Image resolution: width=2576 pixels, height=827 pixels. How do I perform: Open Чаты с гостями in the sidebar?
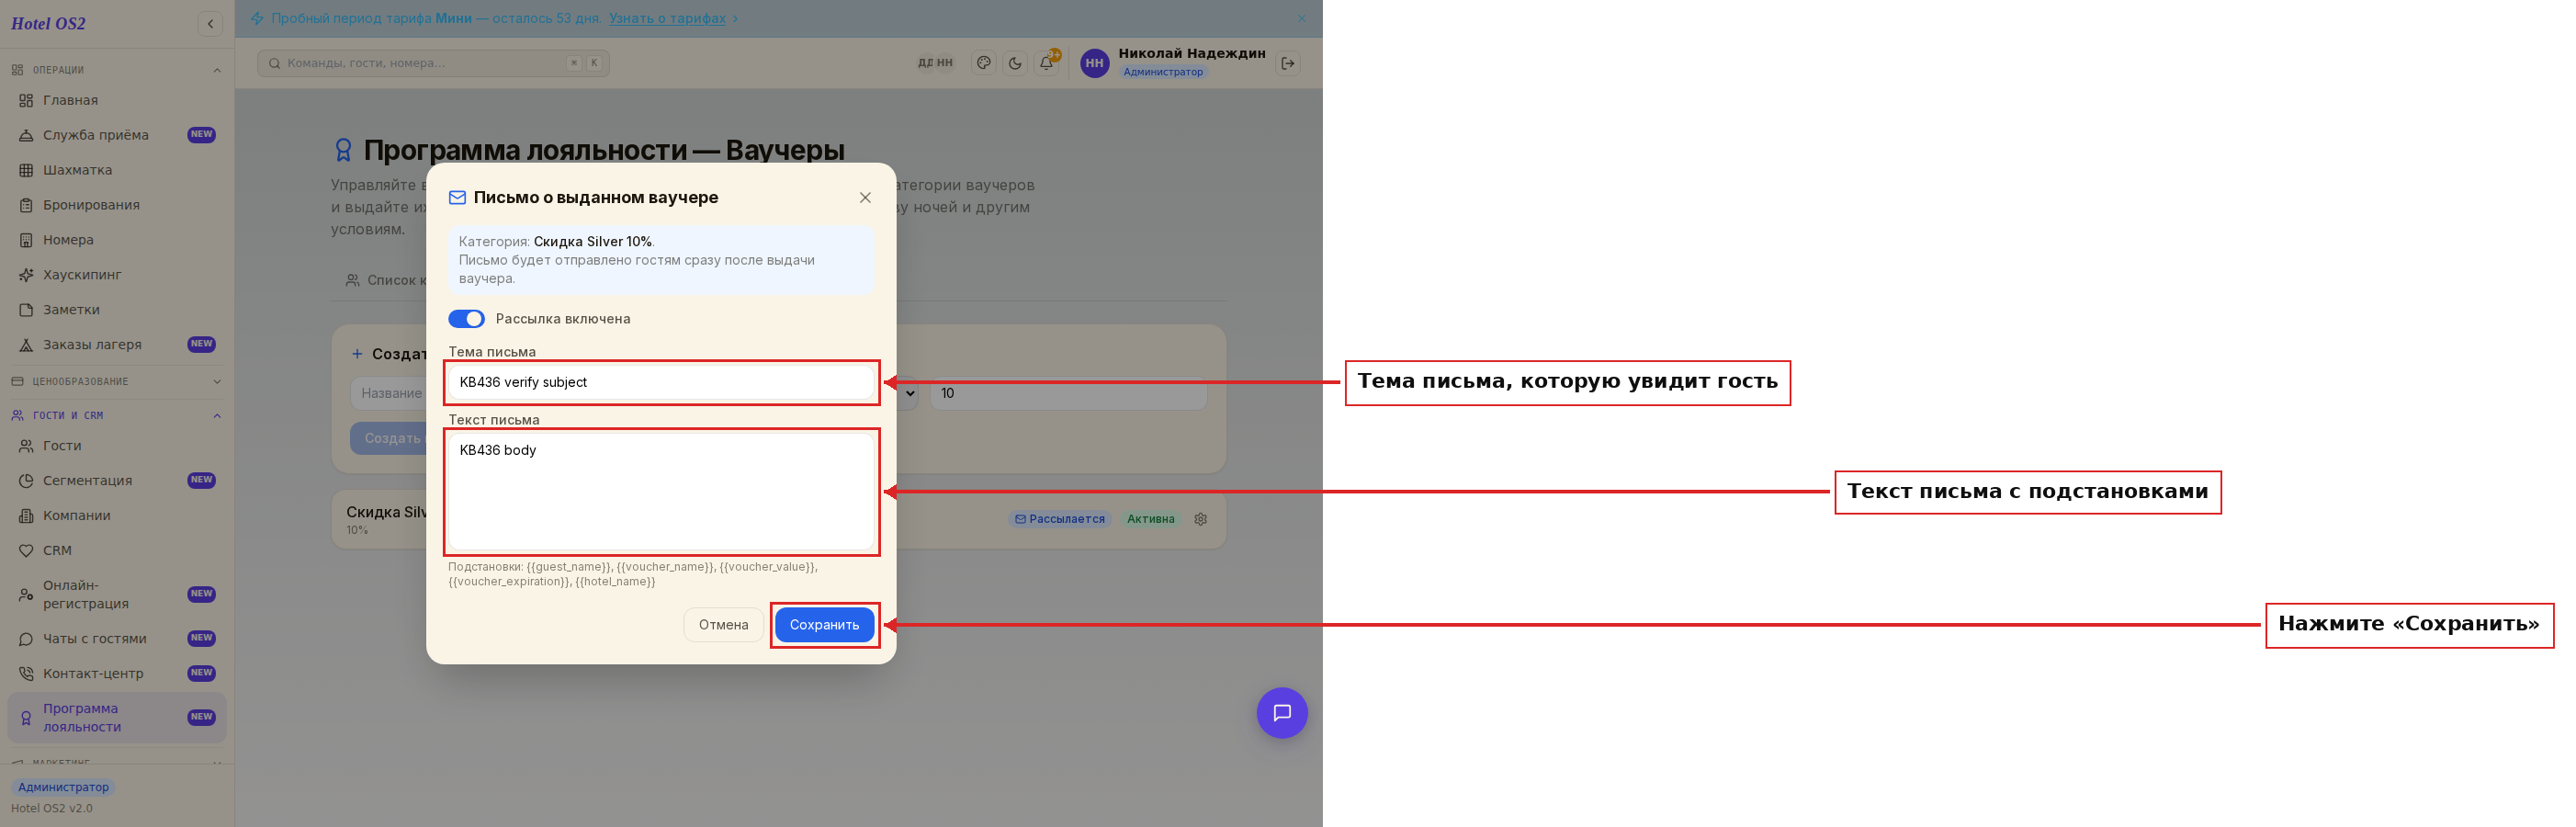point(117,639)
